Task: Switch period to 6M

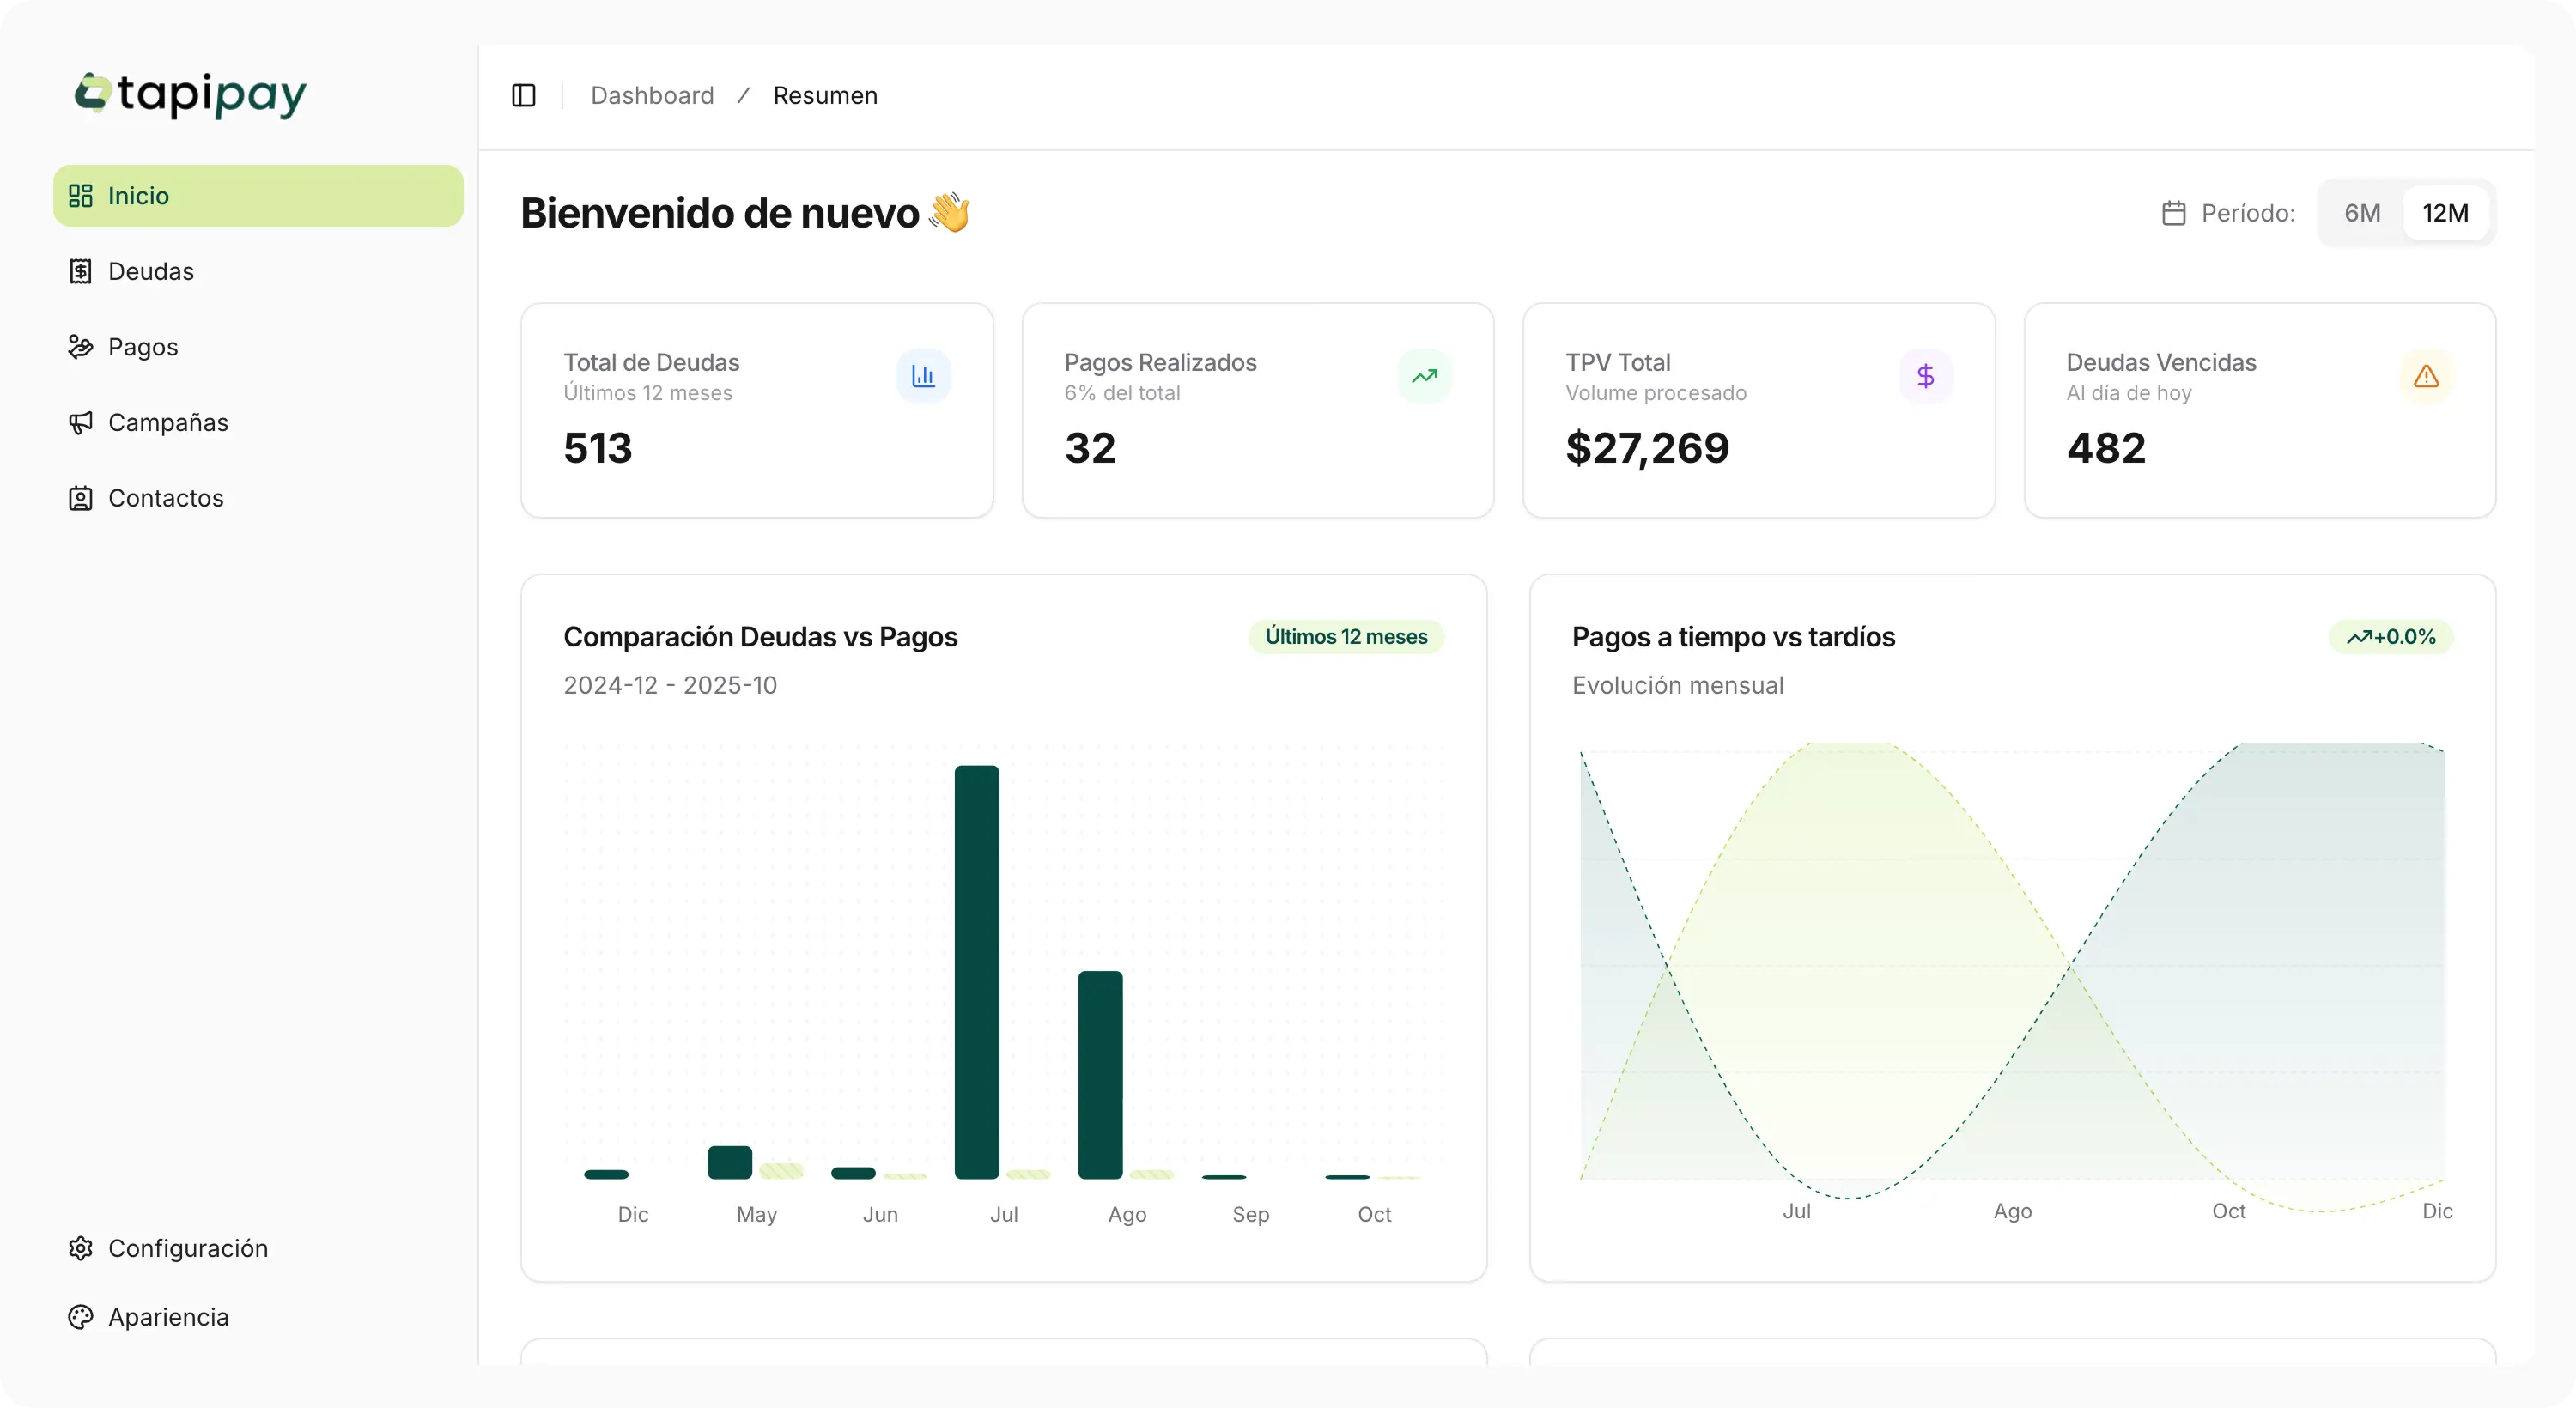Action: coord(2362,212)
